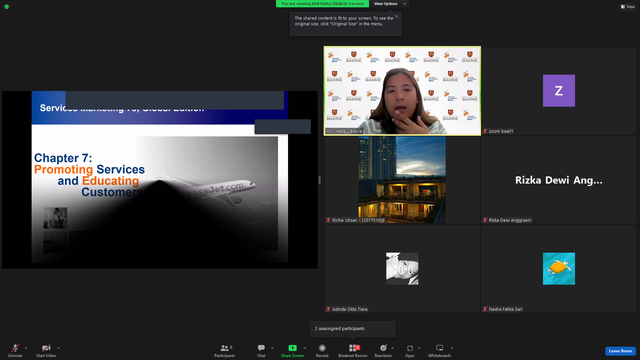The height and width of the screenshot is (360, 640).
Task: Open the Participants panel
Action: tap(224, 350)
